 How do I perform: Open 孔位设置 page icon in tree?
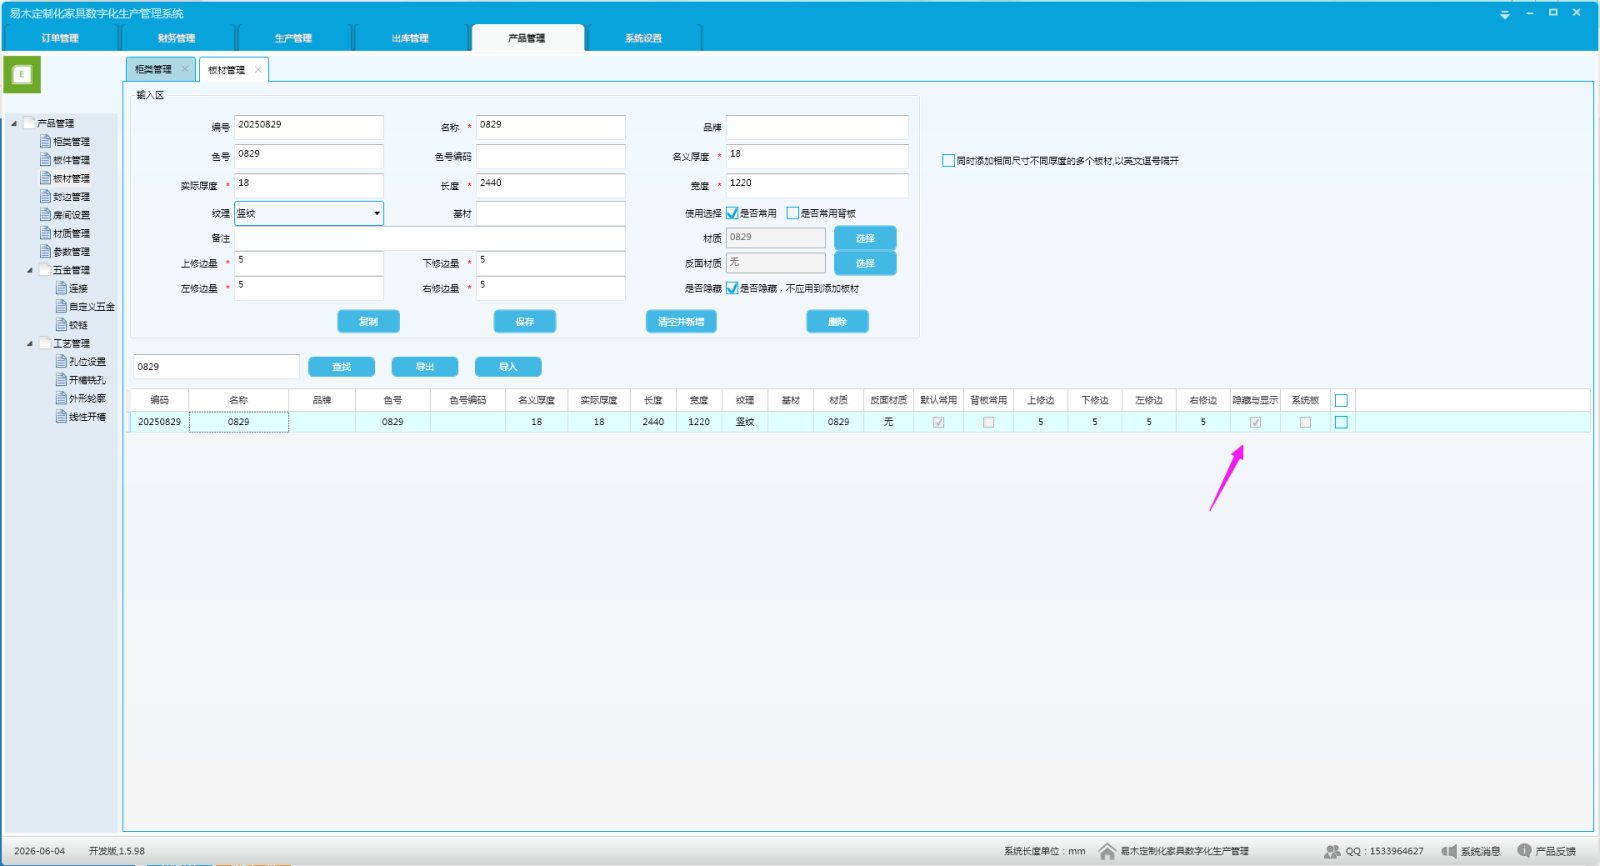[61, 361]
